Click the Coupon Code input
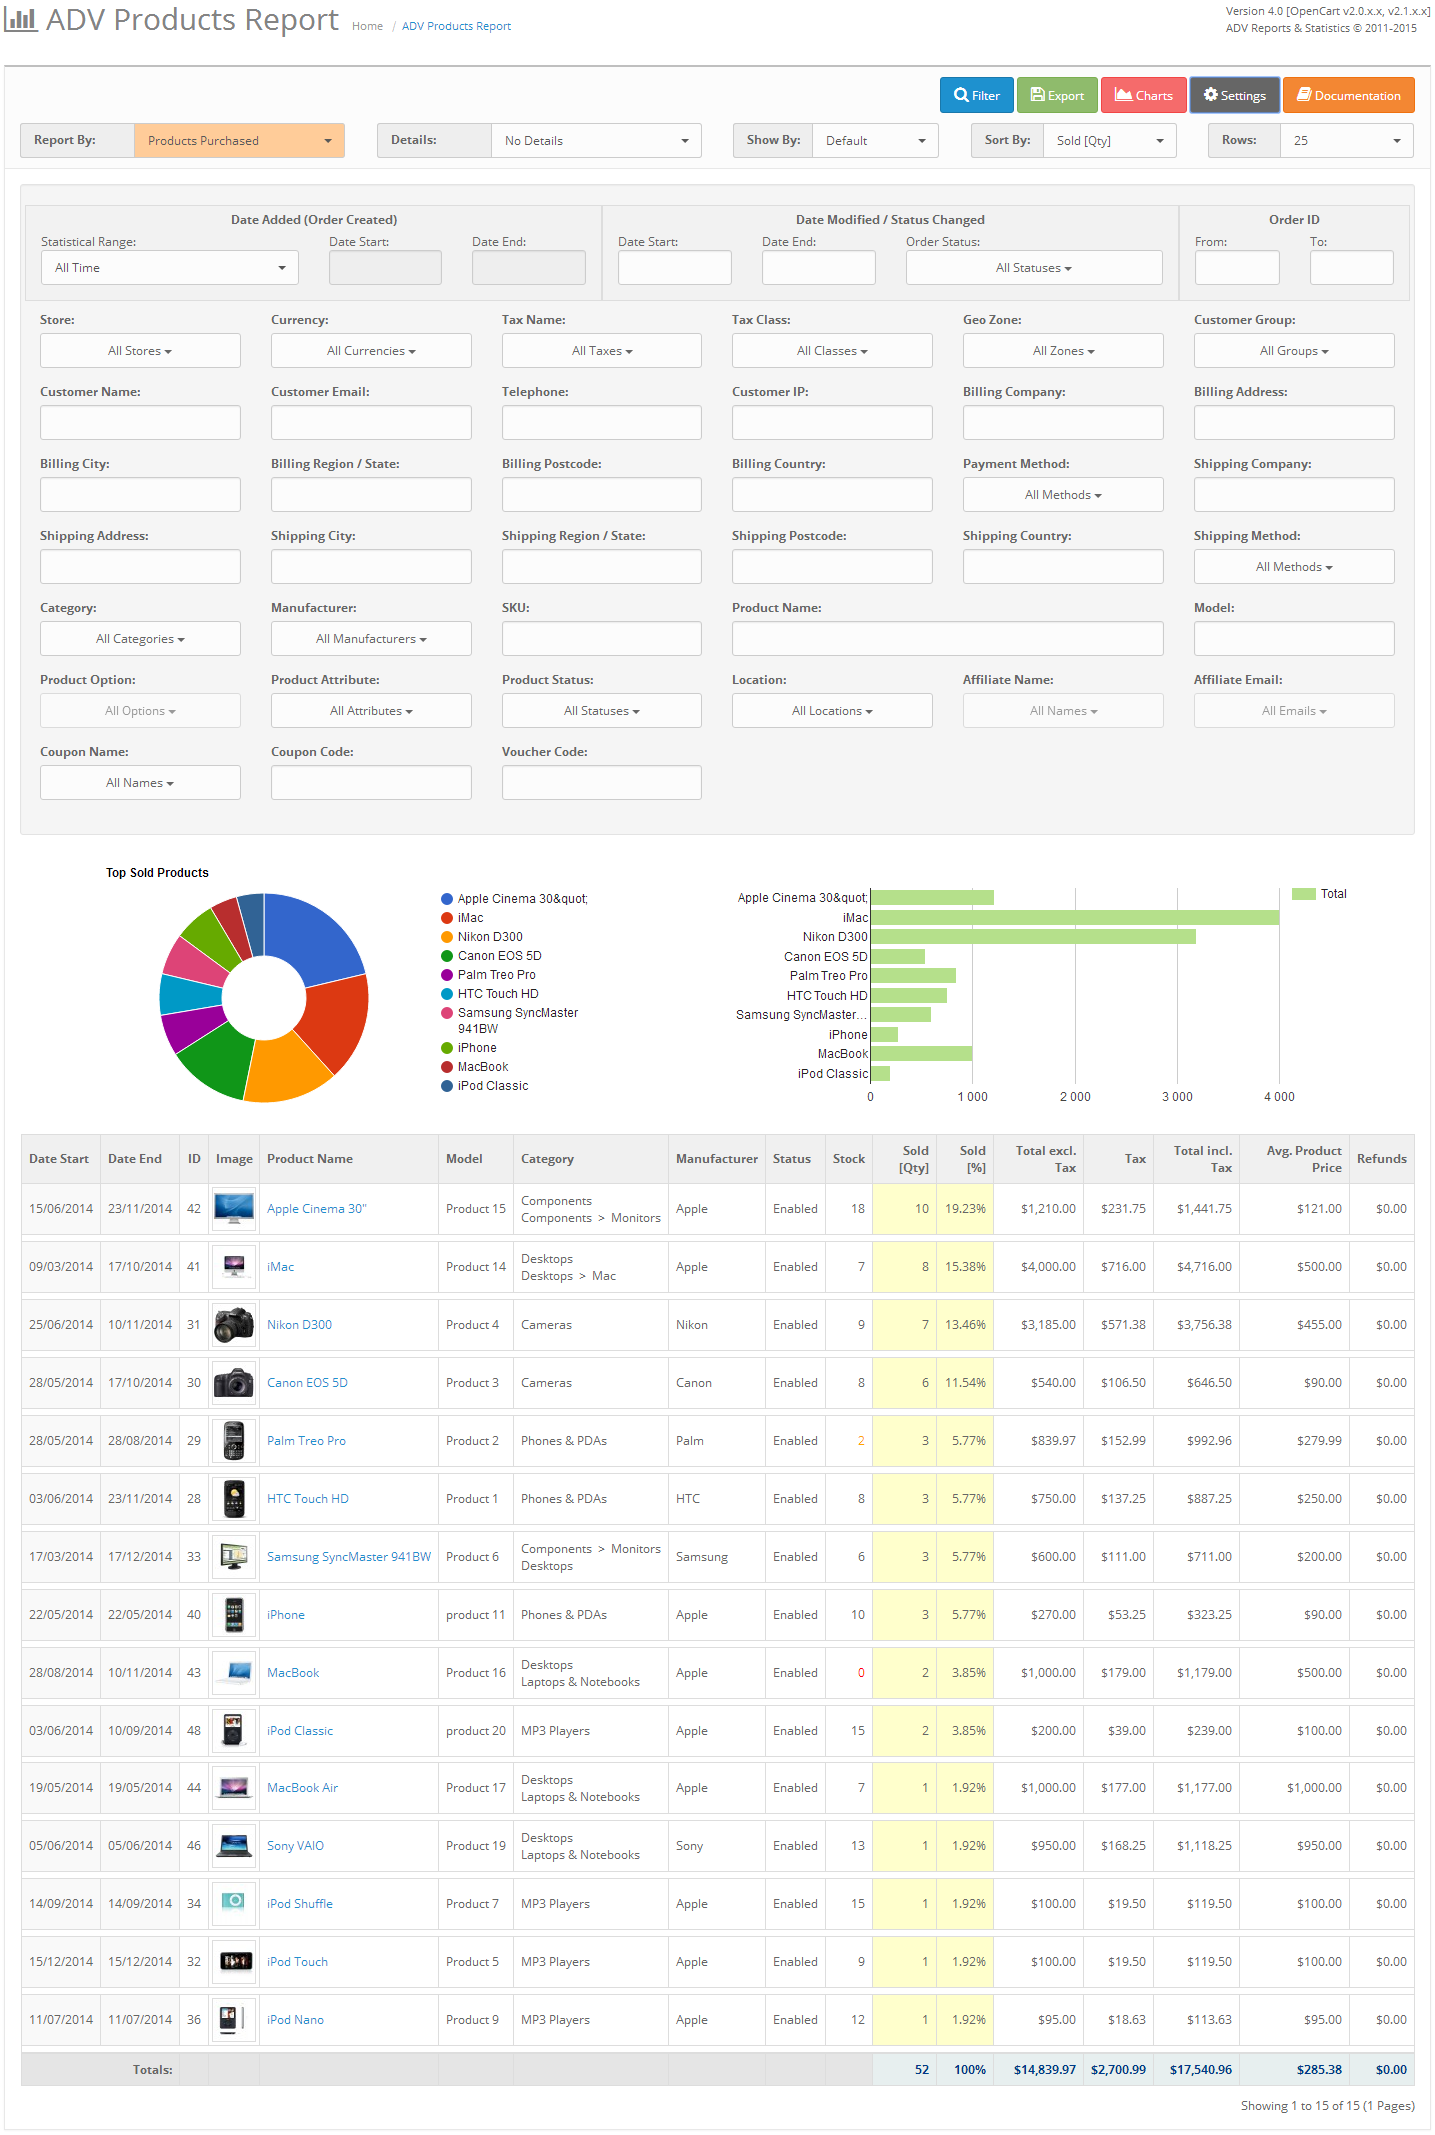Image resolution: width=1435 pixels, height=2135 pixels. tap(371, 783)
